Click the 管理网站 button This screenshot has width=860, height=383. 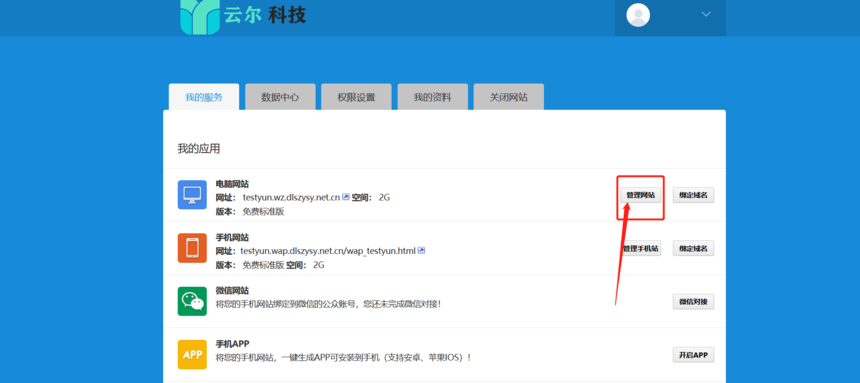[641, 195]
